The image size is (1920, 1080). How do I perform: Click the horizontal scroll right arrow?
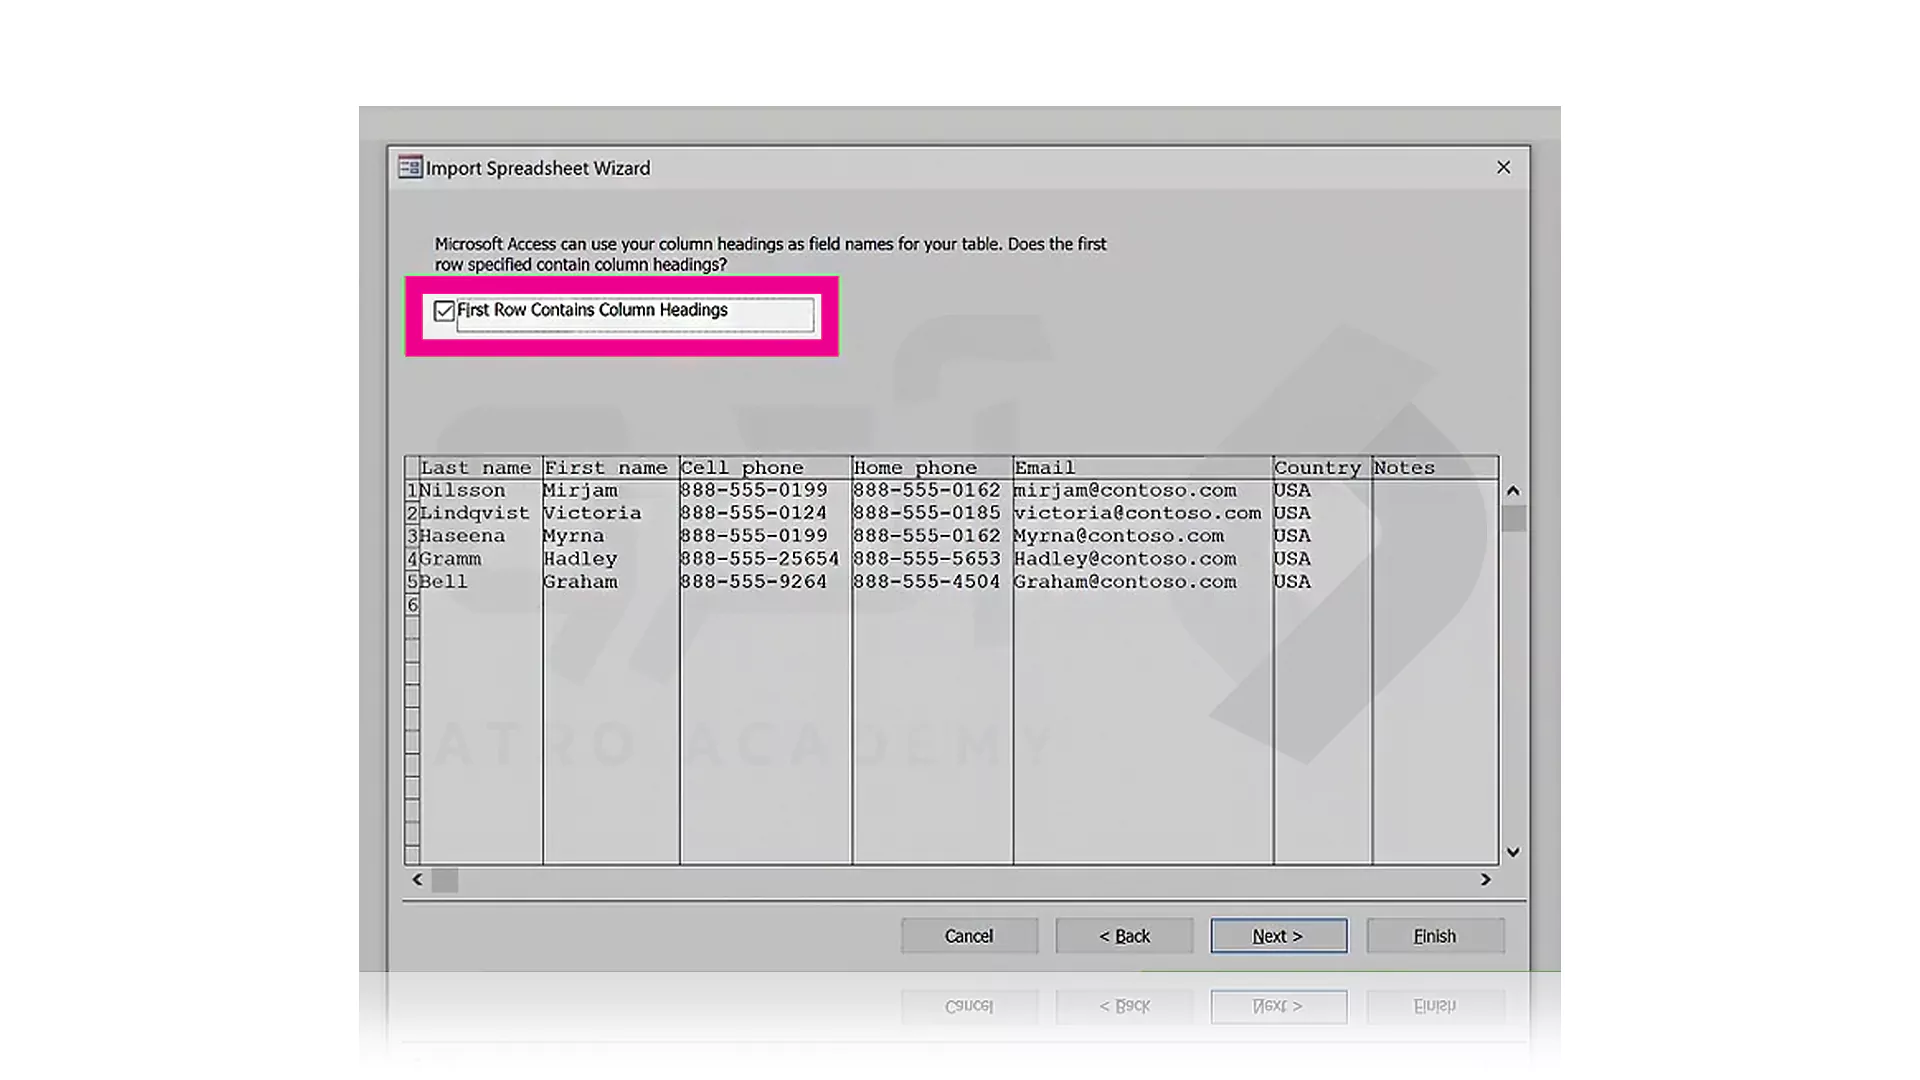pyautogui.click(x=1486, y=880)
